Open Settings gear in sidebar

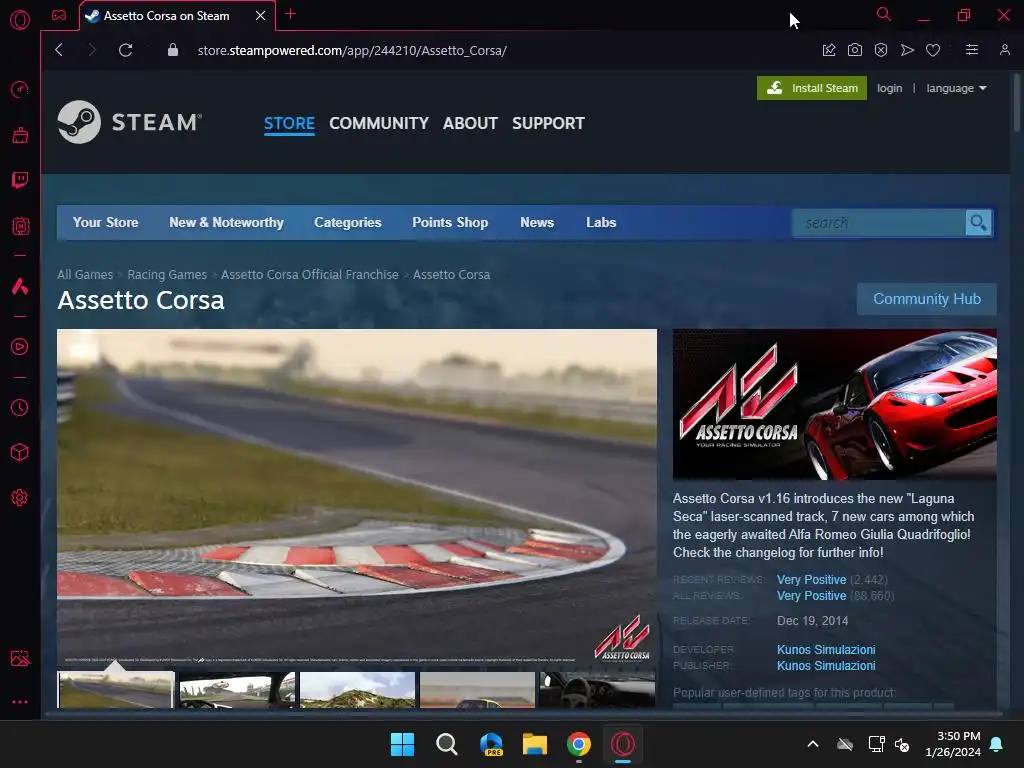[x=20, y=498]
